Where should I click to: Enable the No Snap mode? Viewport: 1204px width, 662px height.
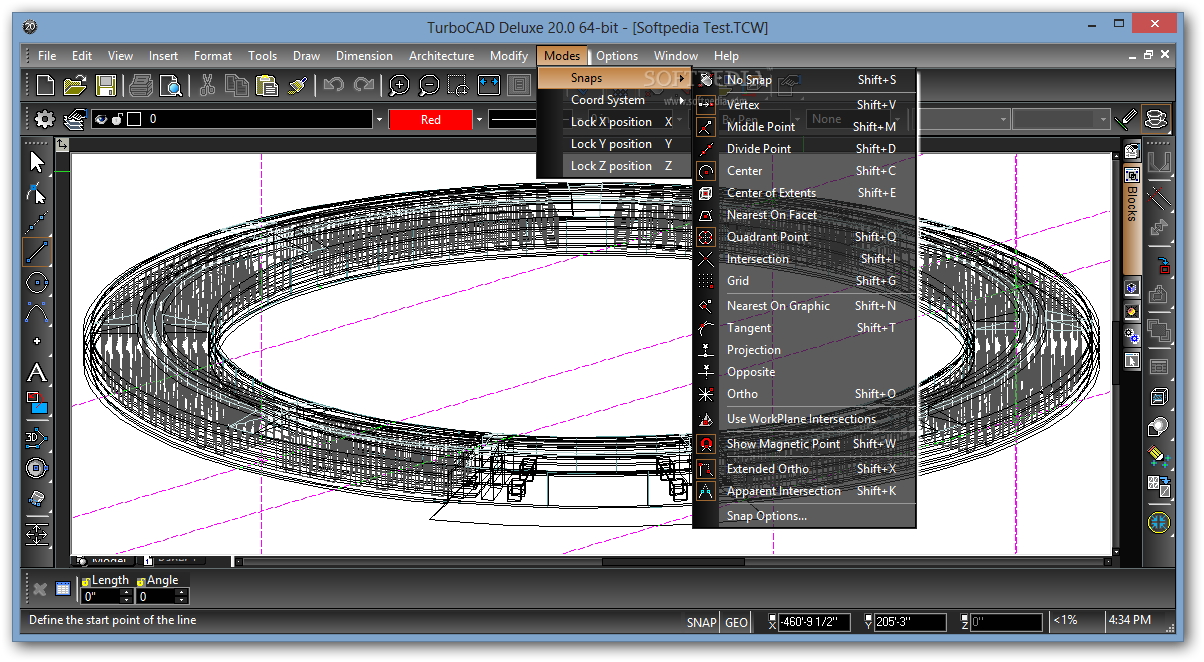(x=804, y=80)
